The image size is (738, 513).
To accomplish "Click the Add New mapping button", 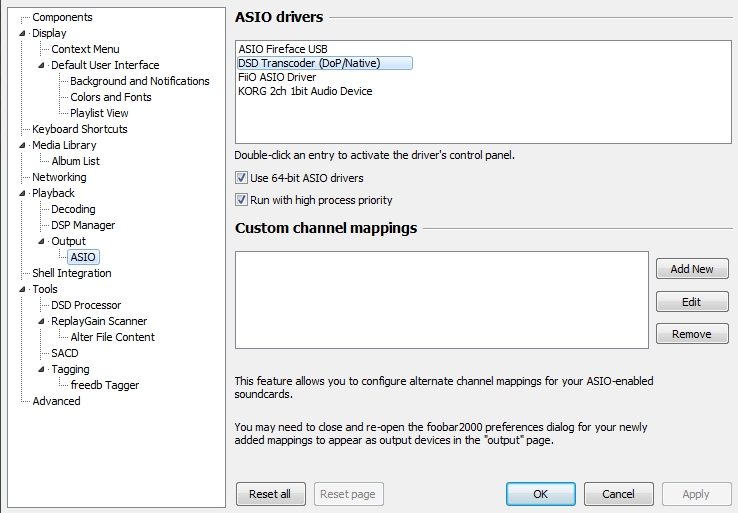I will (692, 269).
